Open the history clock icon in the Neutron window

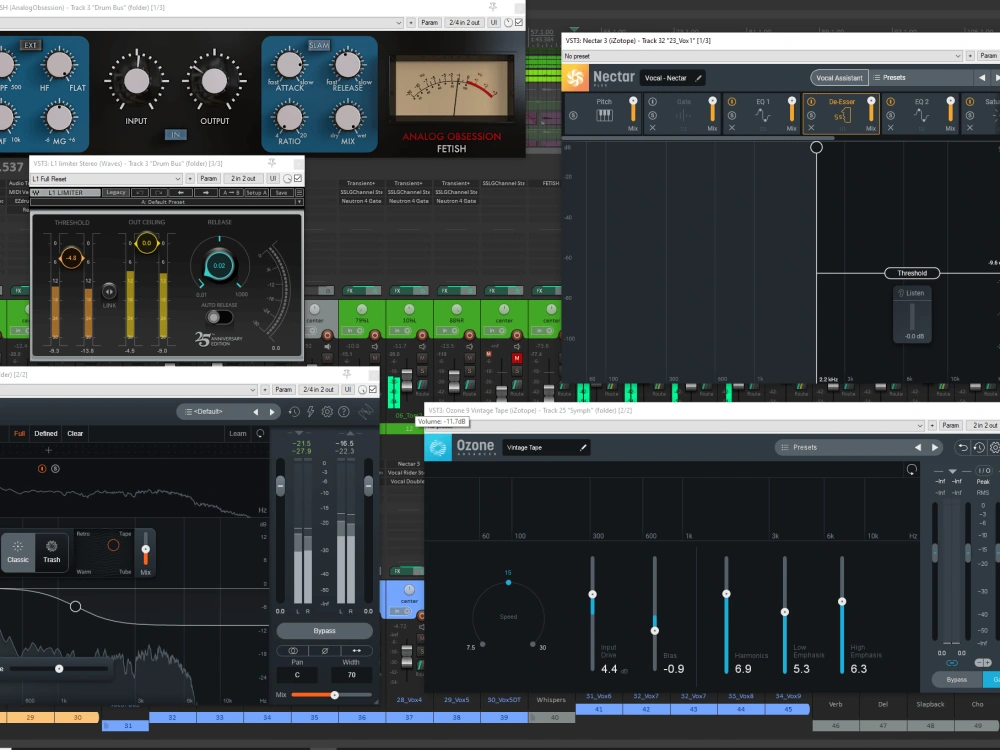pyautogui.click(x=294, y=412)
